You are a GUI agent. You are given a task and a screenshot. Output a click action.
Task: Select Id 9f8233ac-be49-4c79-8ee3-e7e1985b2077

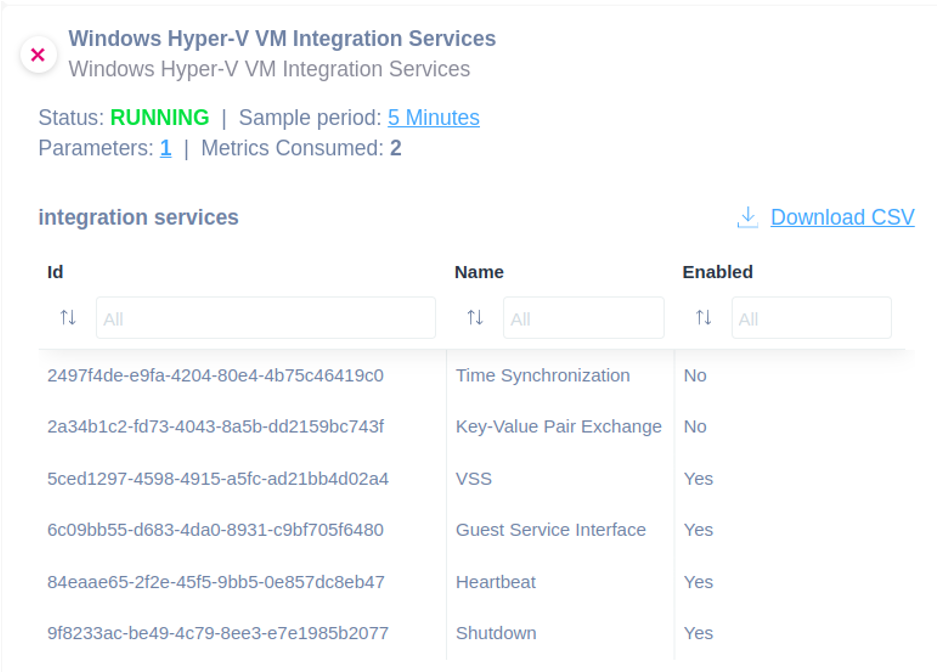(x=218, y=633)
